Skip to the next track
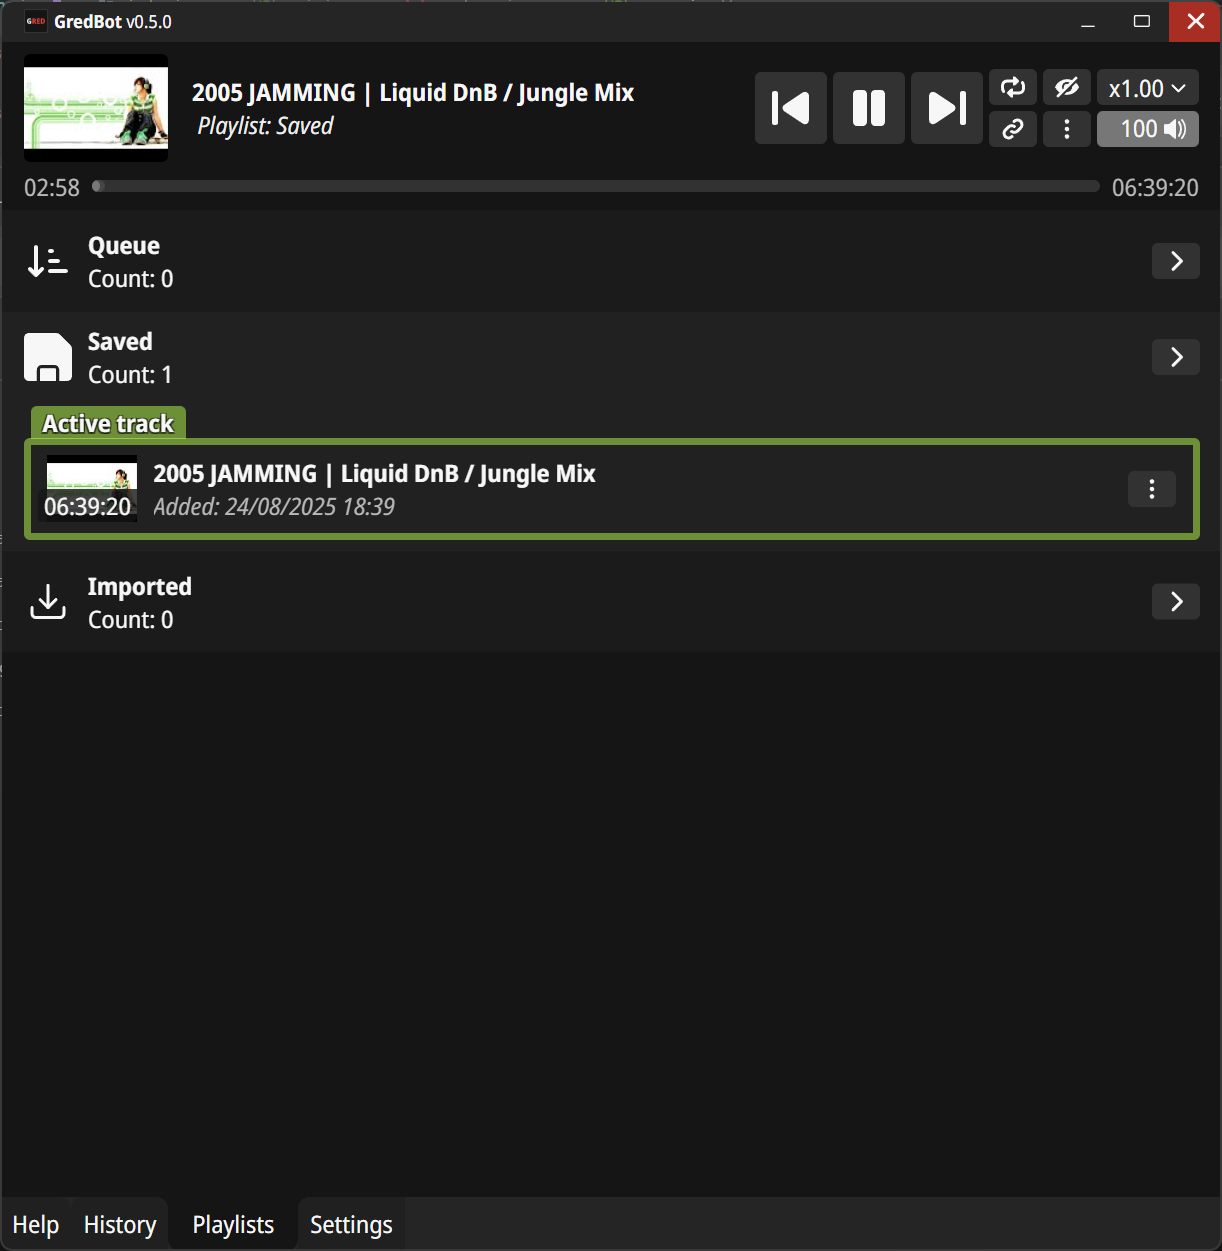The width and height of the screenshot is (1222, 1251). tap(947, 108)
